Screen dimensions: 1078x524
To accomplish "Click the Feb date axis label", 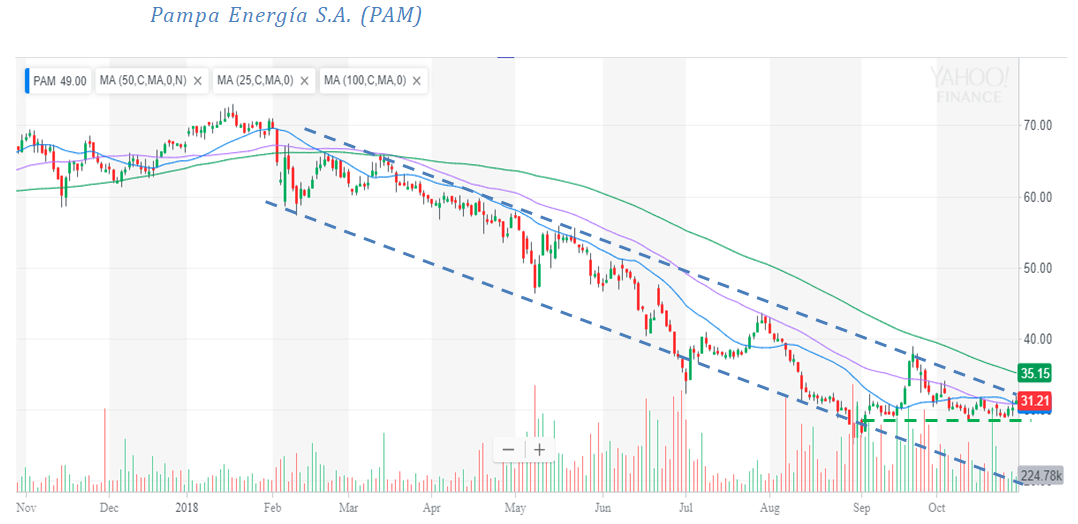I will [x=272, y=510].
